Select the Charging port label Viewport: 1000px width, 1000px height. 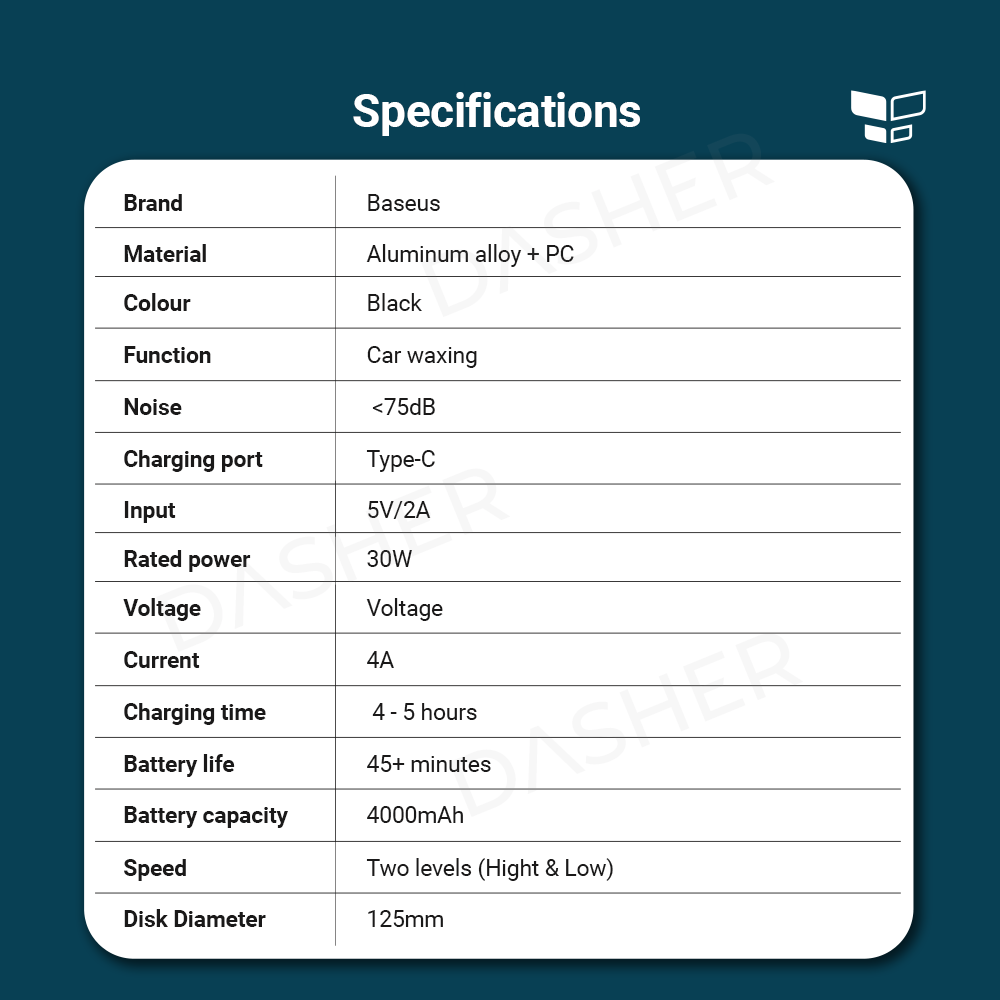pos(193,459)
